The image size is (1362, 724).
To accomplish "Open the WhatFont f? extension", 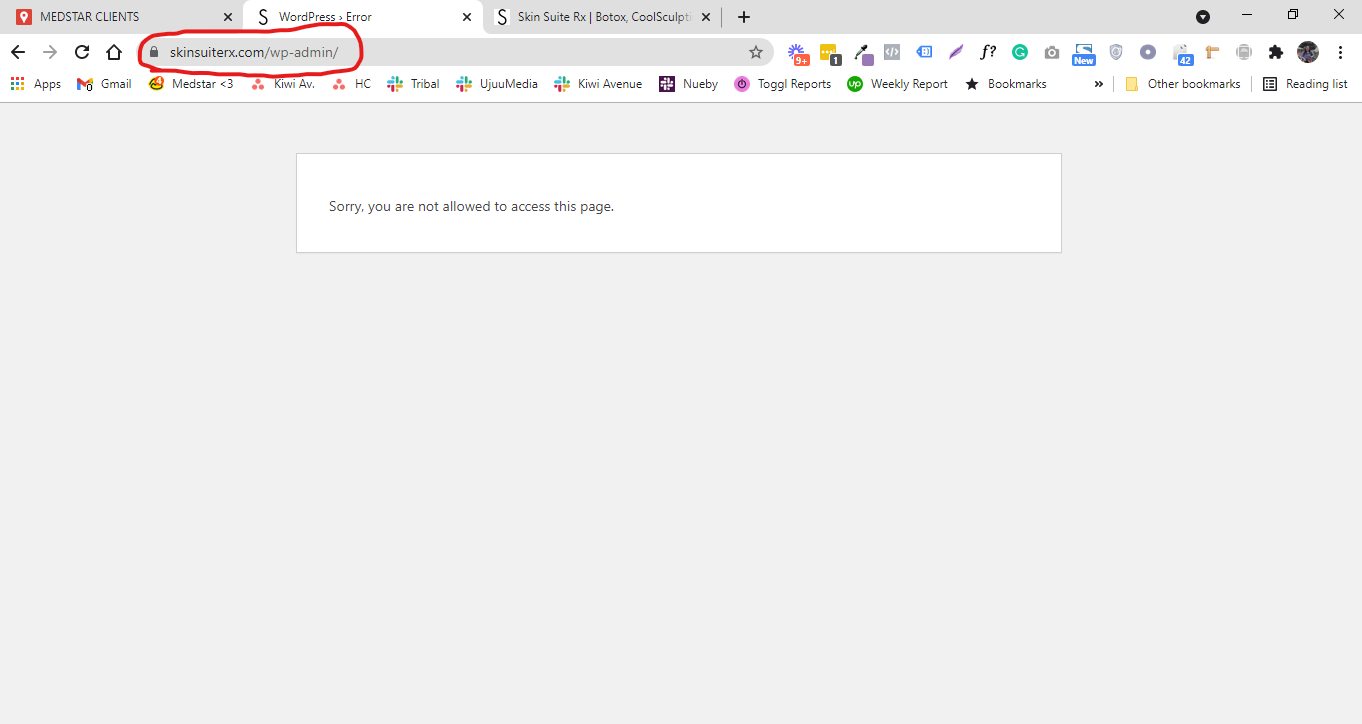I will click(988, 52).
